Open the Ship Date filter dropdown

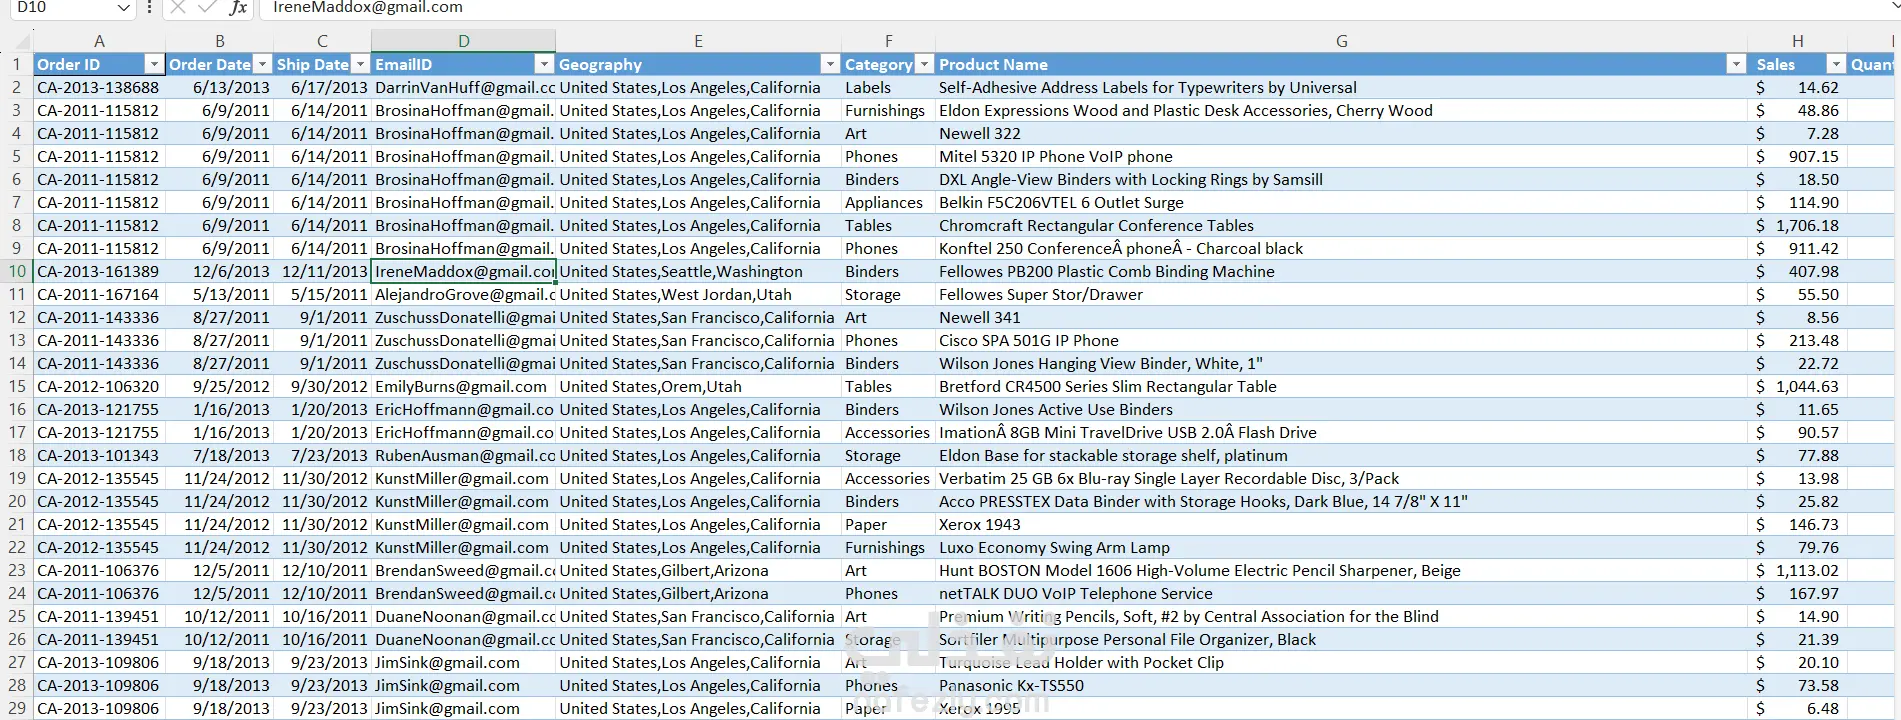(360, 64)
